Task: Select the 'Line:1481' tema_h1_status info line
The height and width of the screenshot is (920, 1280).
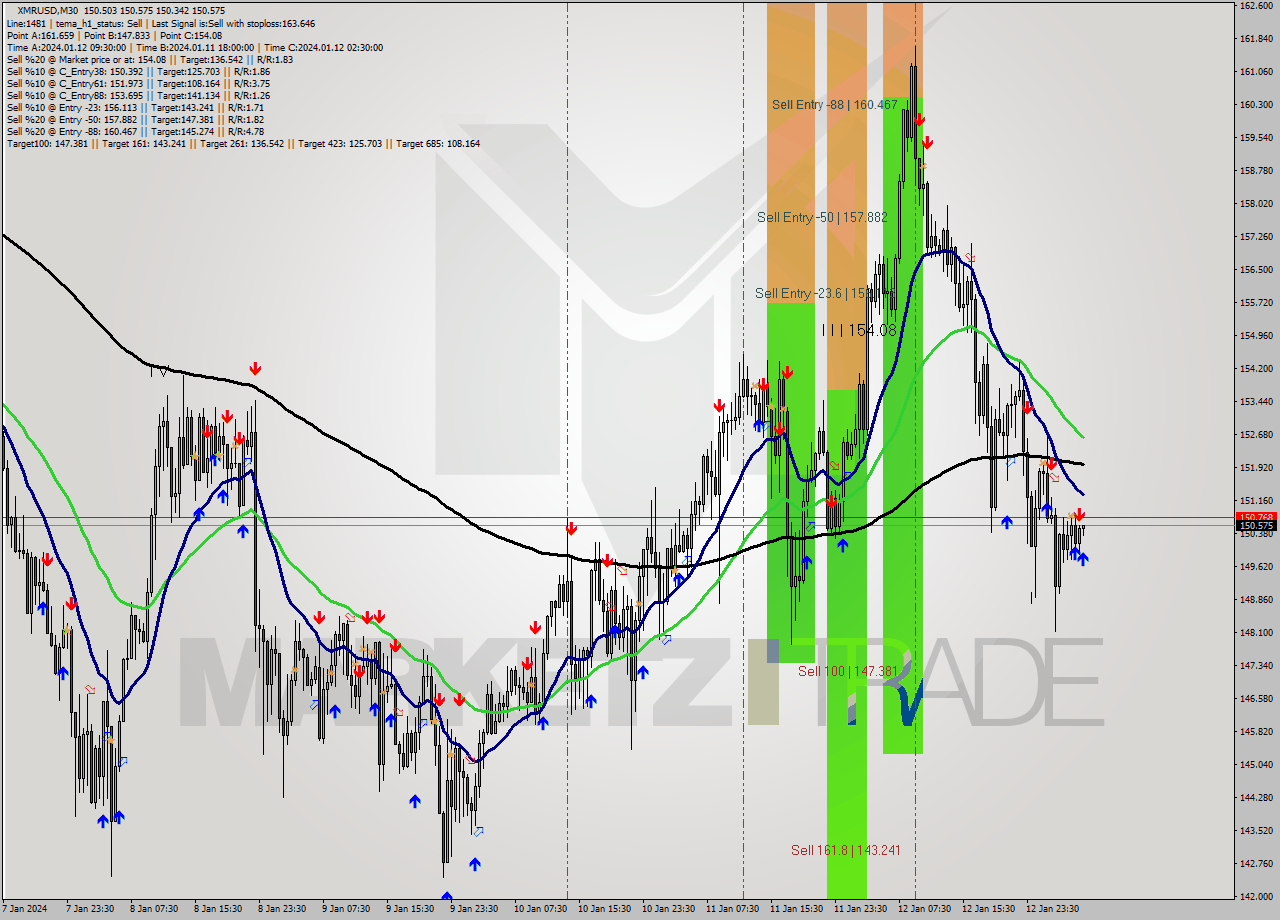Action: click(x=161, y=23)
